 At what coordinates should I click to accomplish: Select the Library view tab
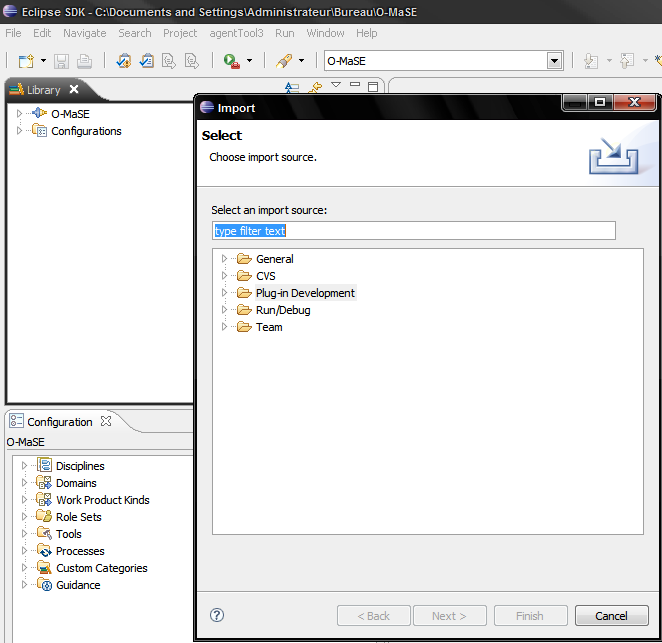(43, 90)
